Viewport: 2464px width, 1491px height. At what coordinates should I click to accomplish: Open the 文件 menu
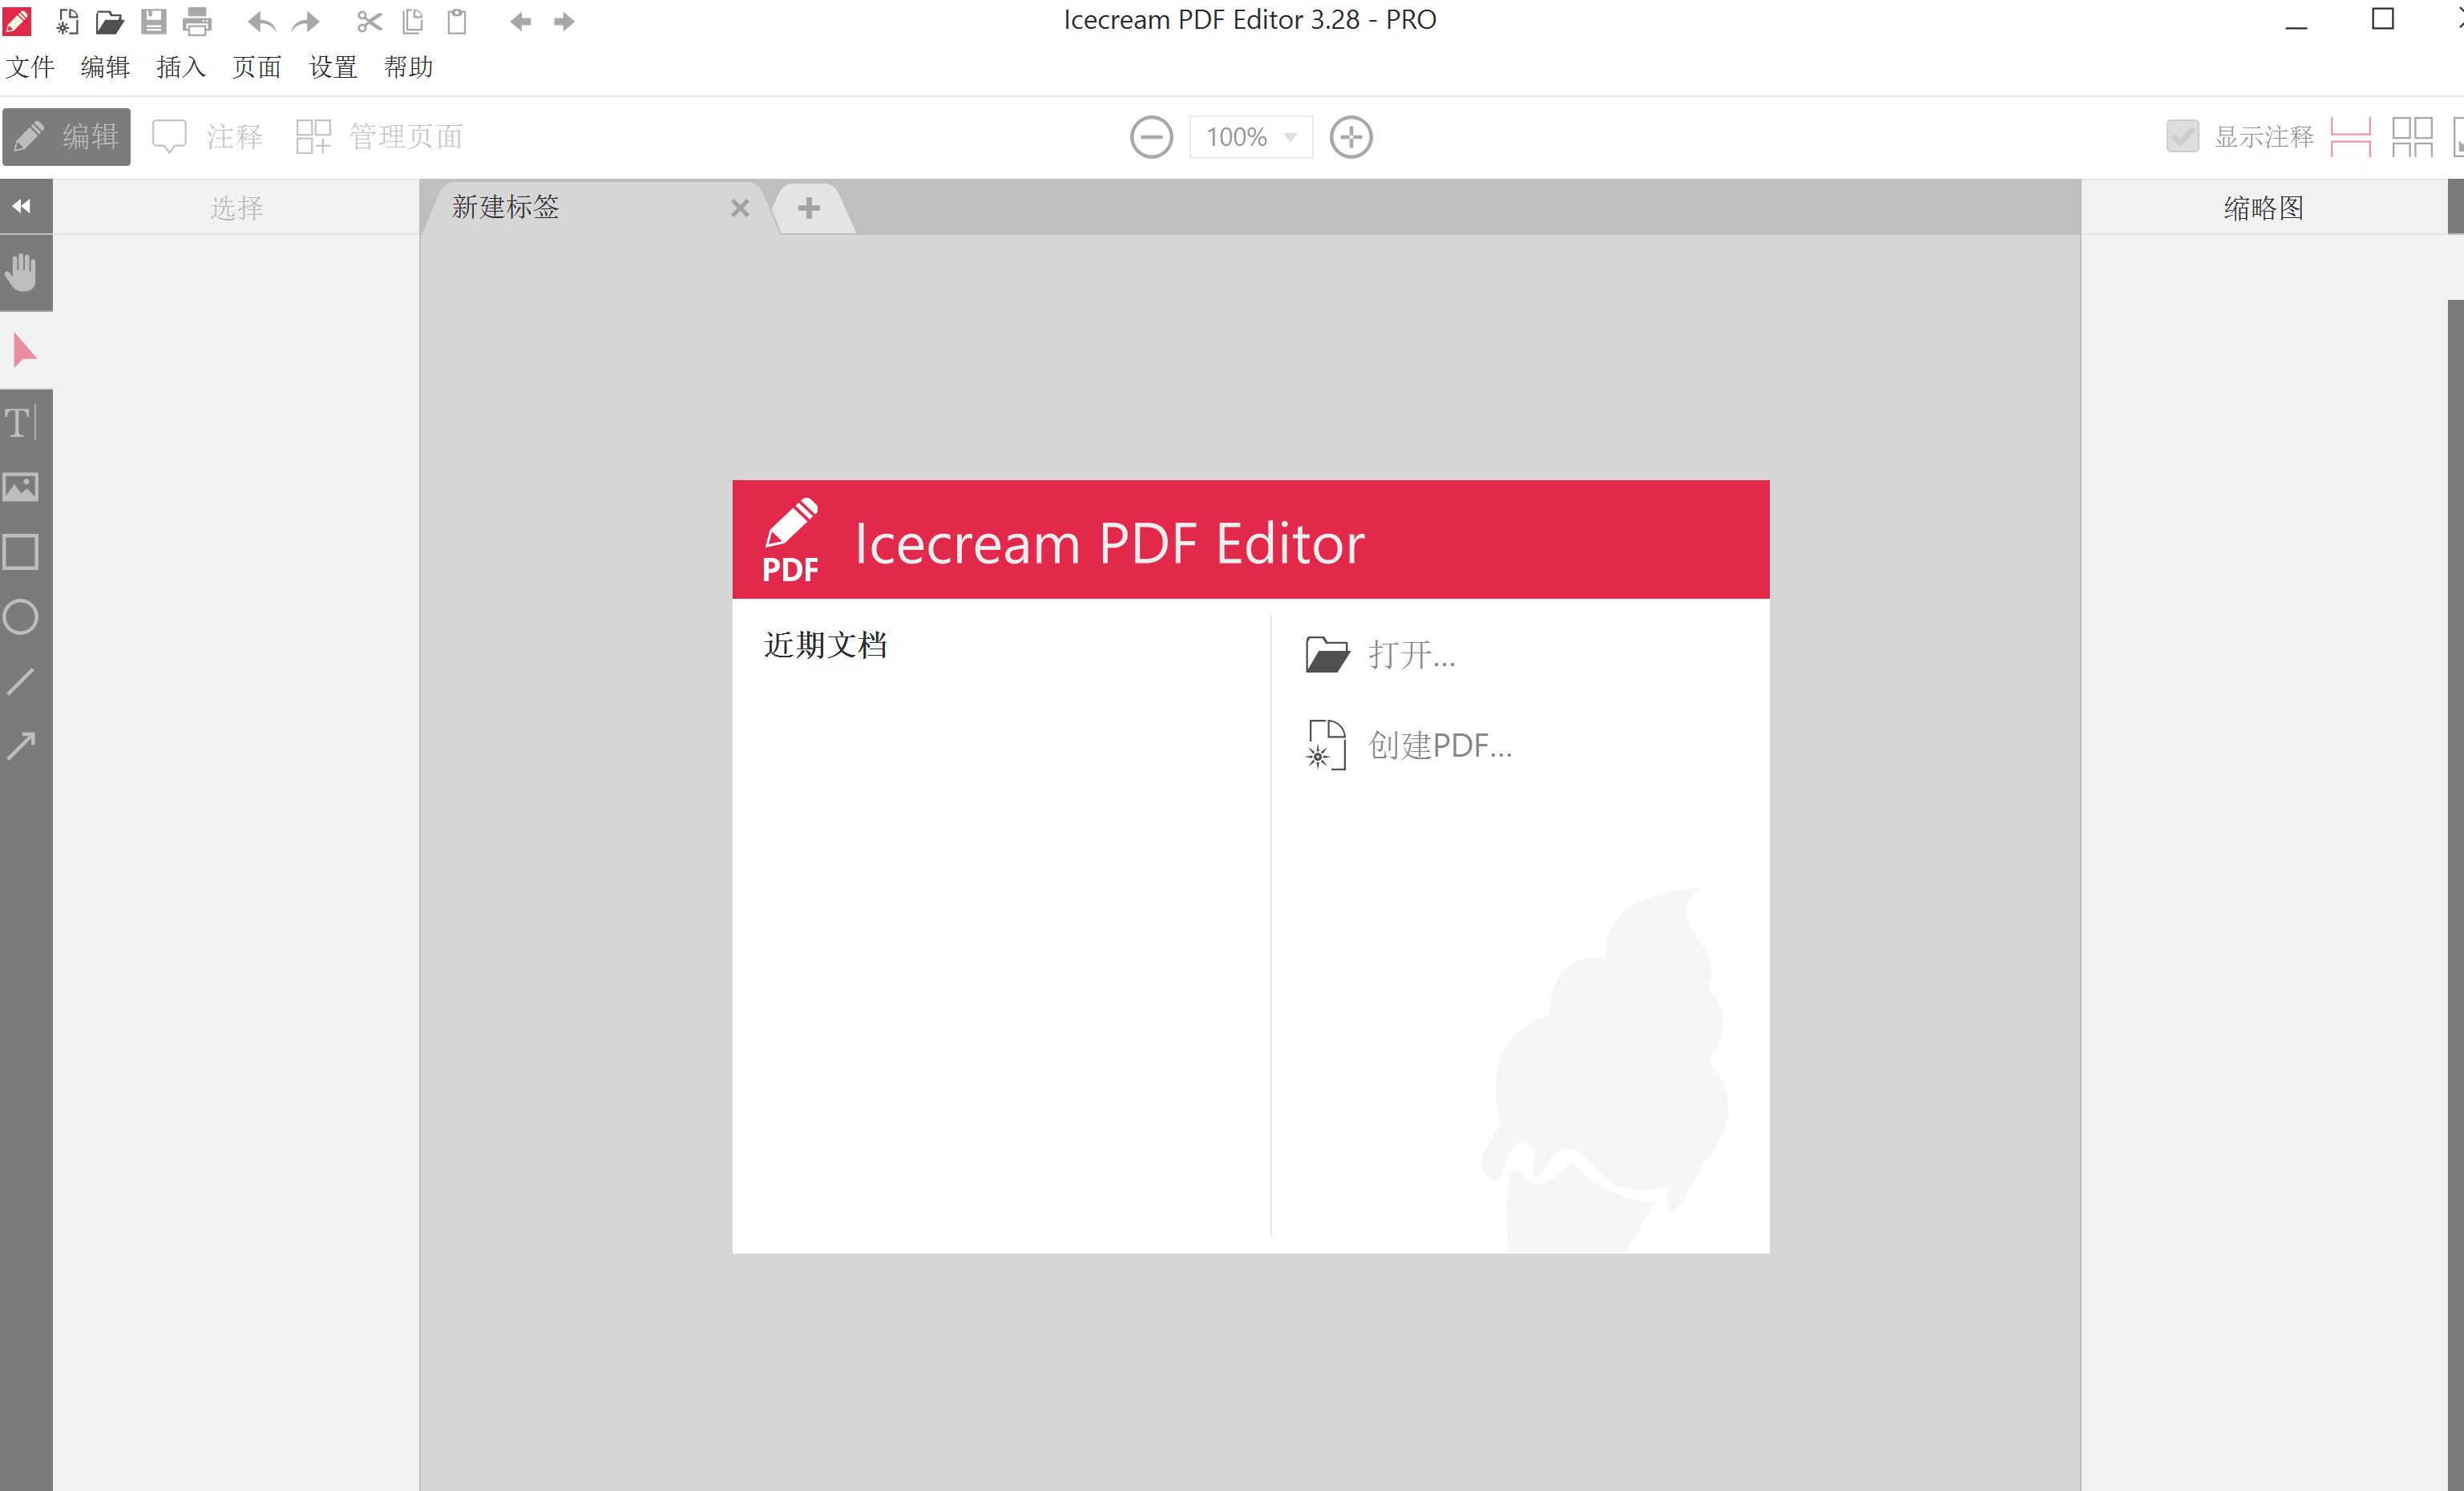(x=30, y=67)
